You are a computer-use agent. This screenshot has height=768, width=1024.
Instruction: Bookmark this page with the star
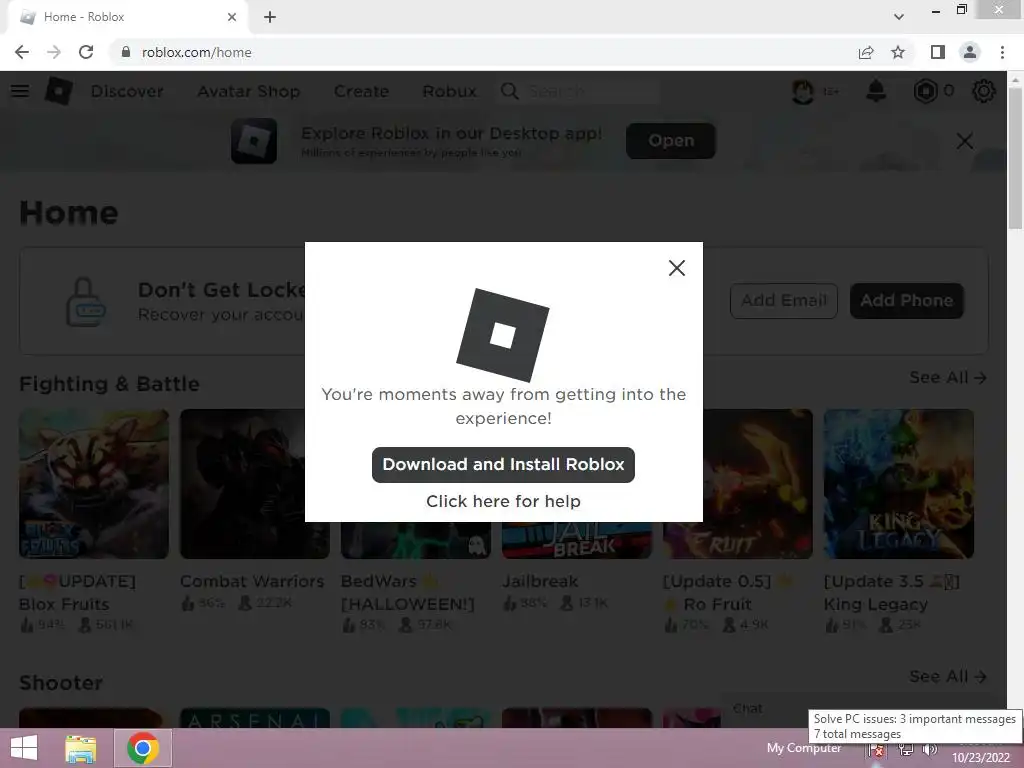click(x=898, y=52)
